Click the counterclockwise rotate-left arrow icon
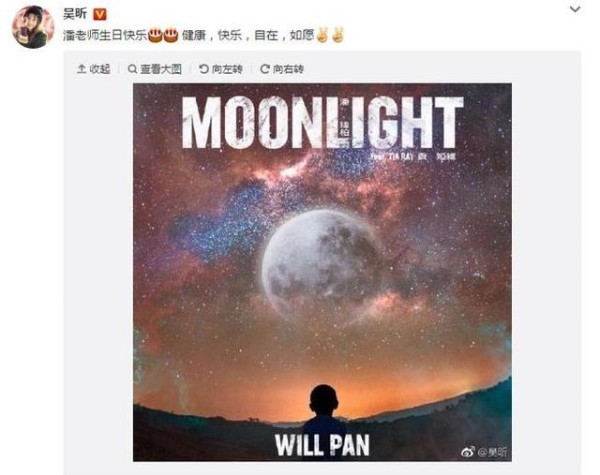This screenshot has width=600, height=475. click(204, 69)
